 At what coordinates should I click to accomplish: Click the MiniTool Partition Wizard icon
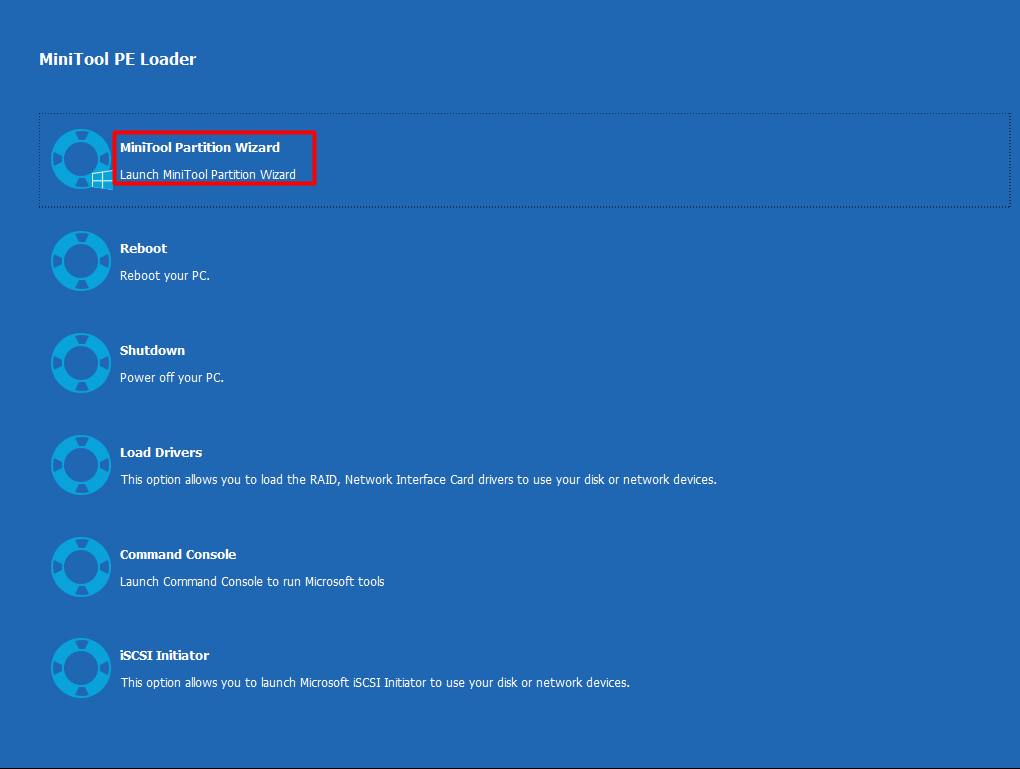(x=80, y=159)
